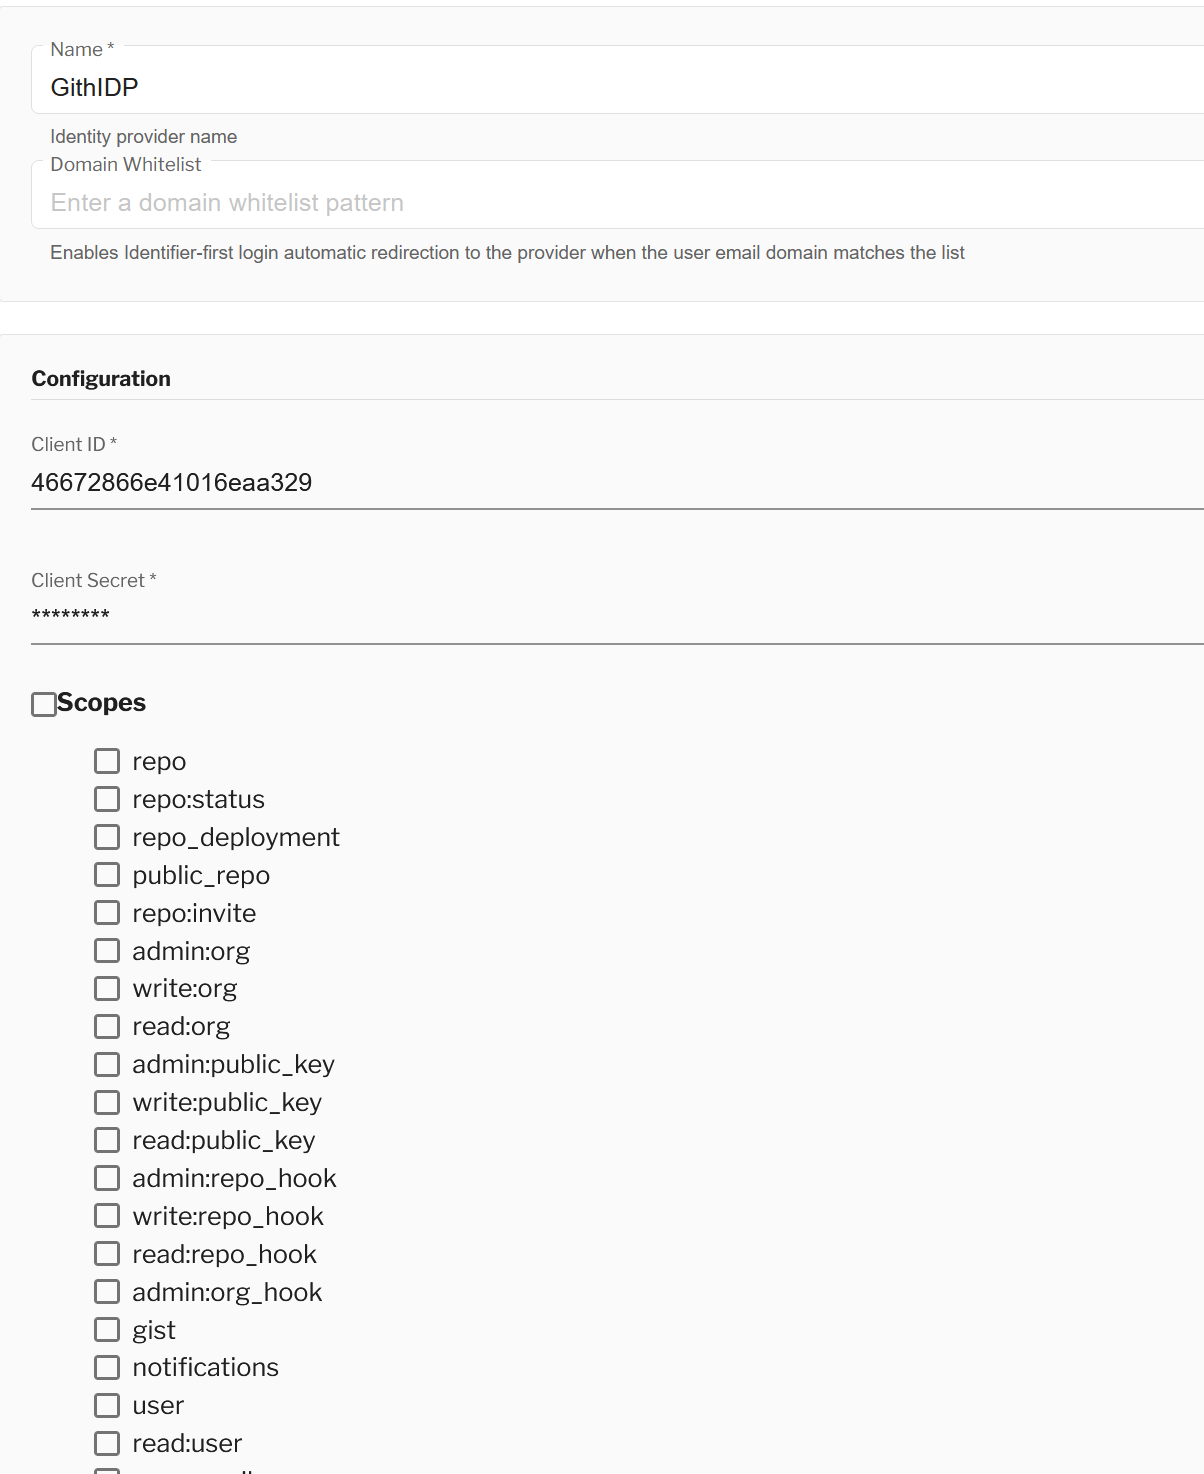The height and width of the screenshot is (1474, 1204).
Task: Click the Domain Whitelist pattern field
Action: (x=600, y=203)
